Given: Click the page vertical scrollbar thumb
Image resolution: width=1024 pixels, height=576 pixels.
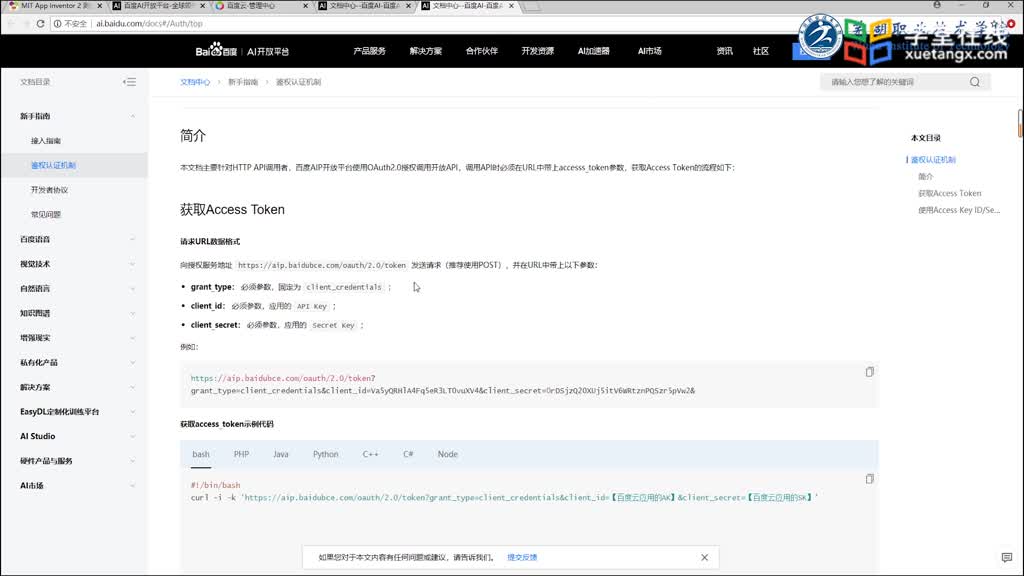Looking at the screenshot, I should (x=1019, y=123).
